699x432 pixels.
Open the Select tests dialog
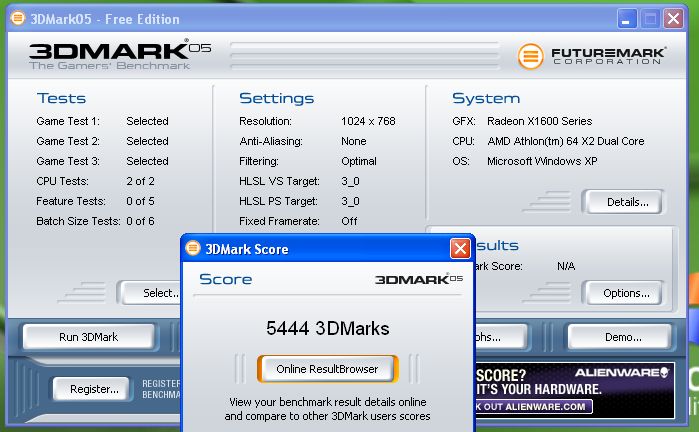(x=150, y=293)
